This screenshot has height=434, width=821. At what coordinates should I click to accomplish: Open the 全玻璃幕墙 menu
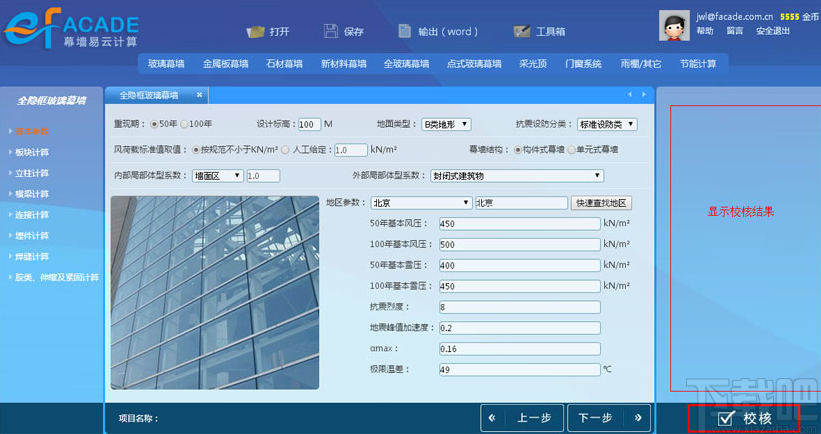406,64
